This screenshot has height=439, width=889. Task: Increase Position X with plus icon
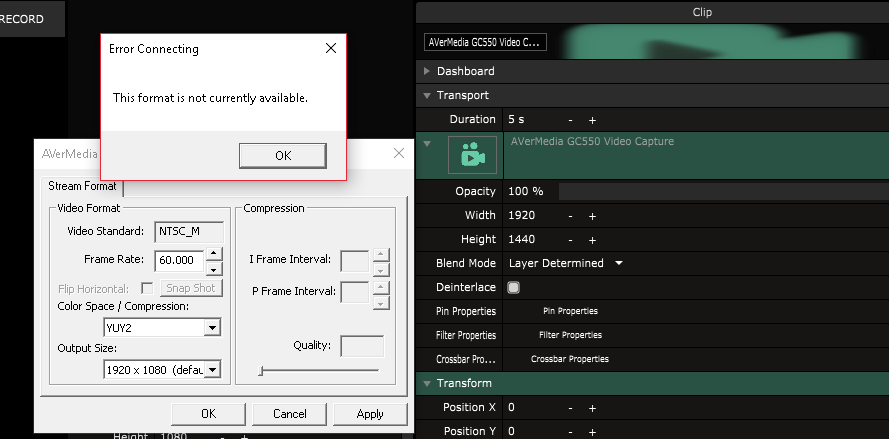pos(592,408)
